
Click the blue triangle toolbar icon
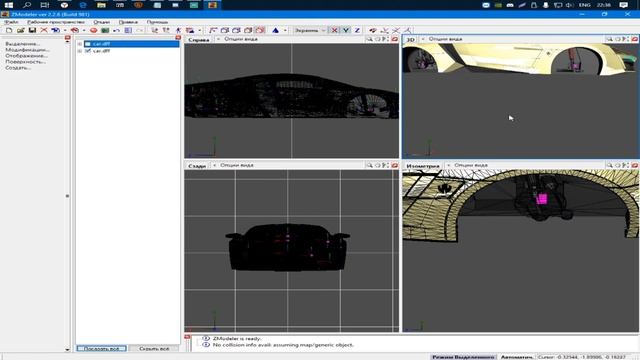pyautogui.click(x=276, y=30)
